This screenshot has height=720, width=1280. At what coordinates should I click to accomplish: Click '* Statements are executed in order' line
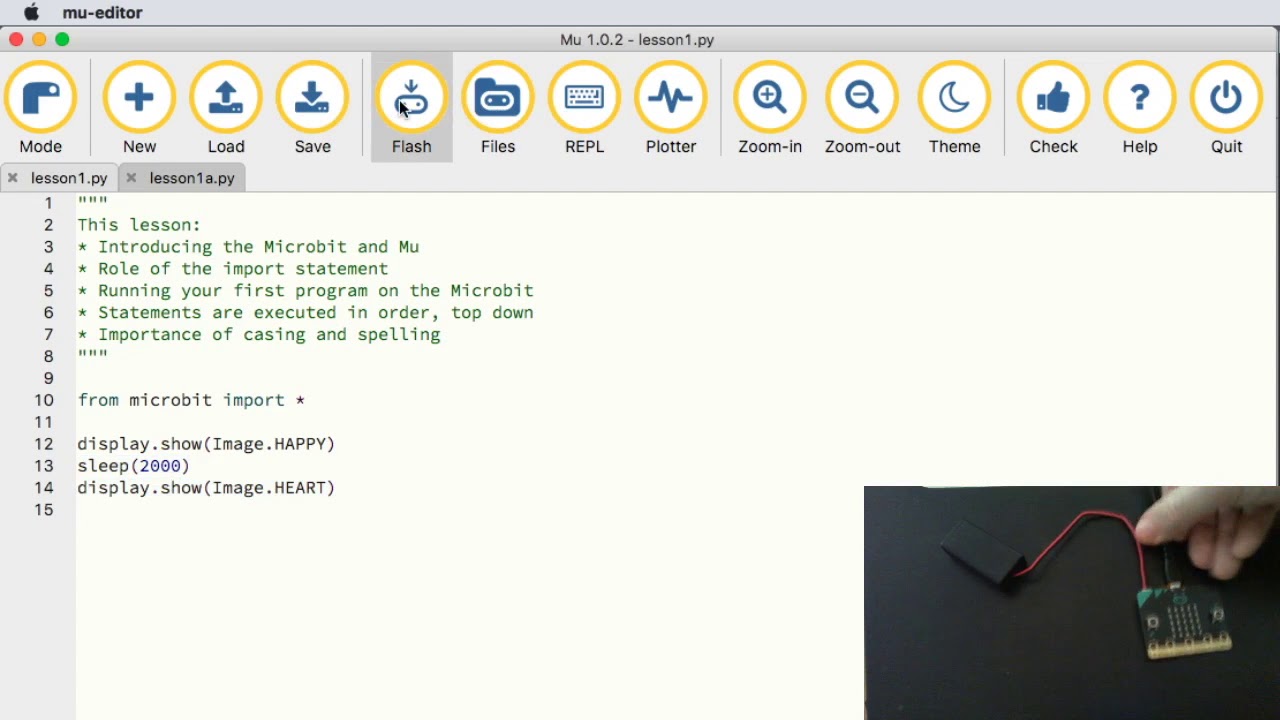click(306, 313)
